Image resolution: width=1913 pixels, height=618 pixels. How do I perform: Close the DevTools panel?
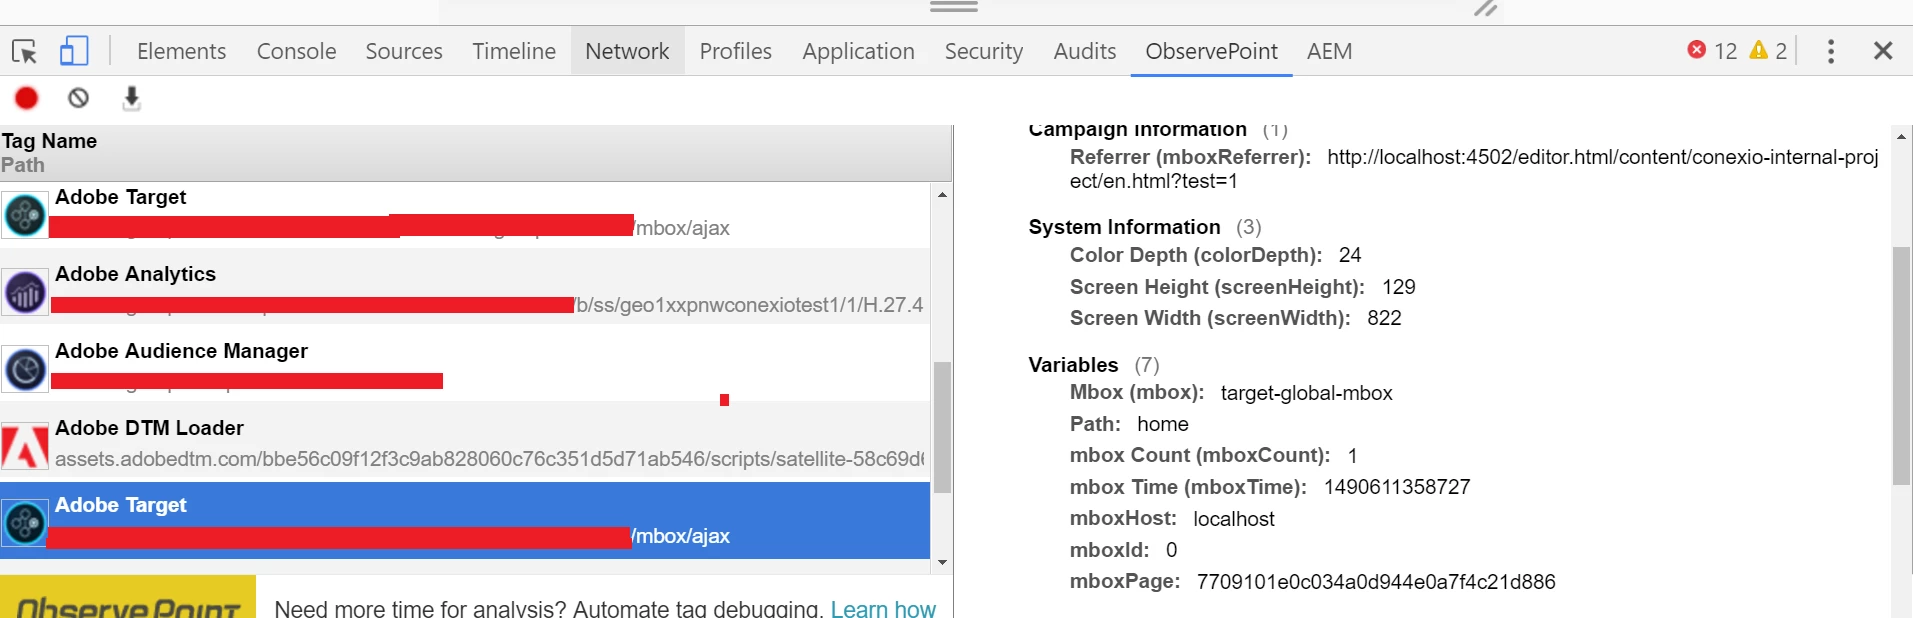(1883, 51)
